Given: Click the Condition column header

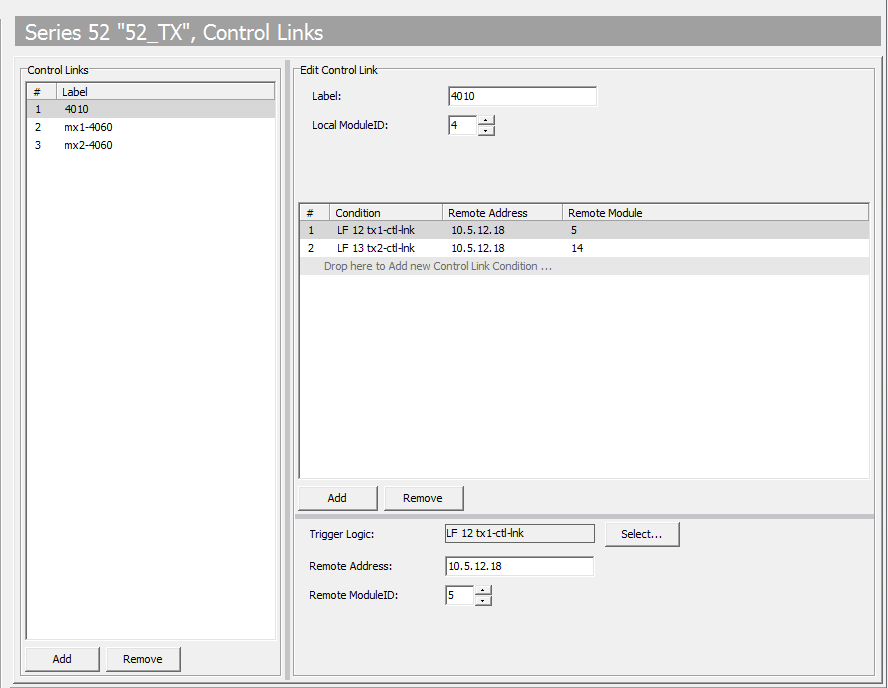Looking at the screenshot, I should [385, 212].
